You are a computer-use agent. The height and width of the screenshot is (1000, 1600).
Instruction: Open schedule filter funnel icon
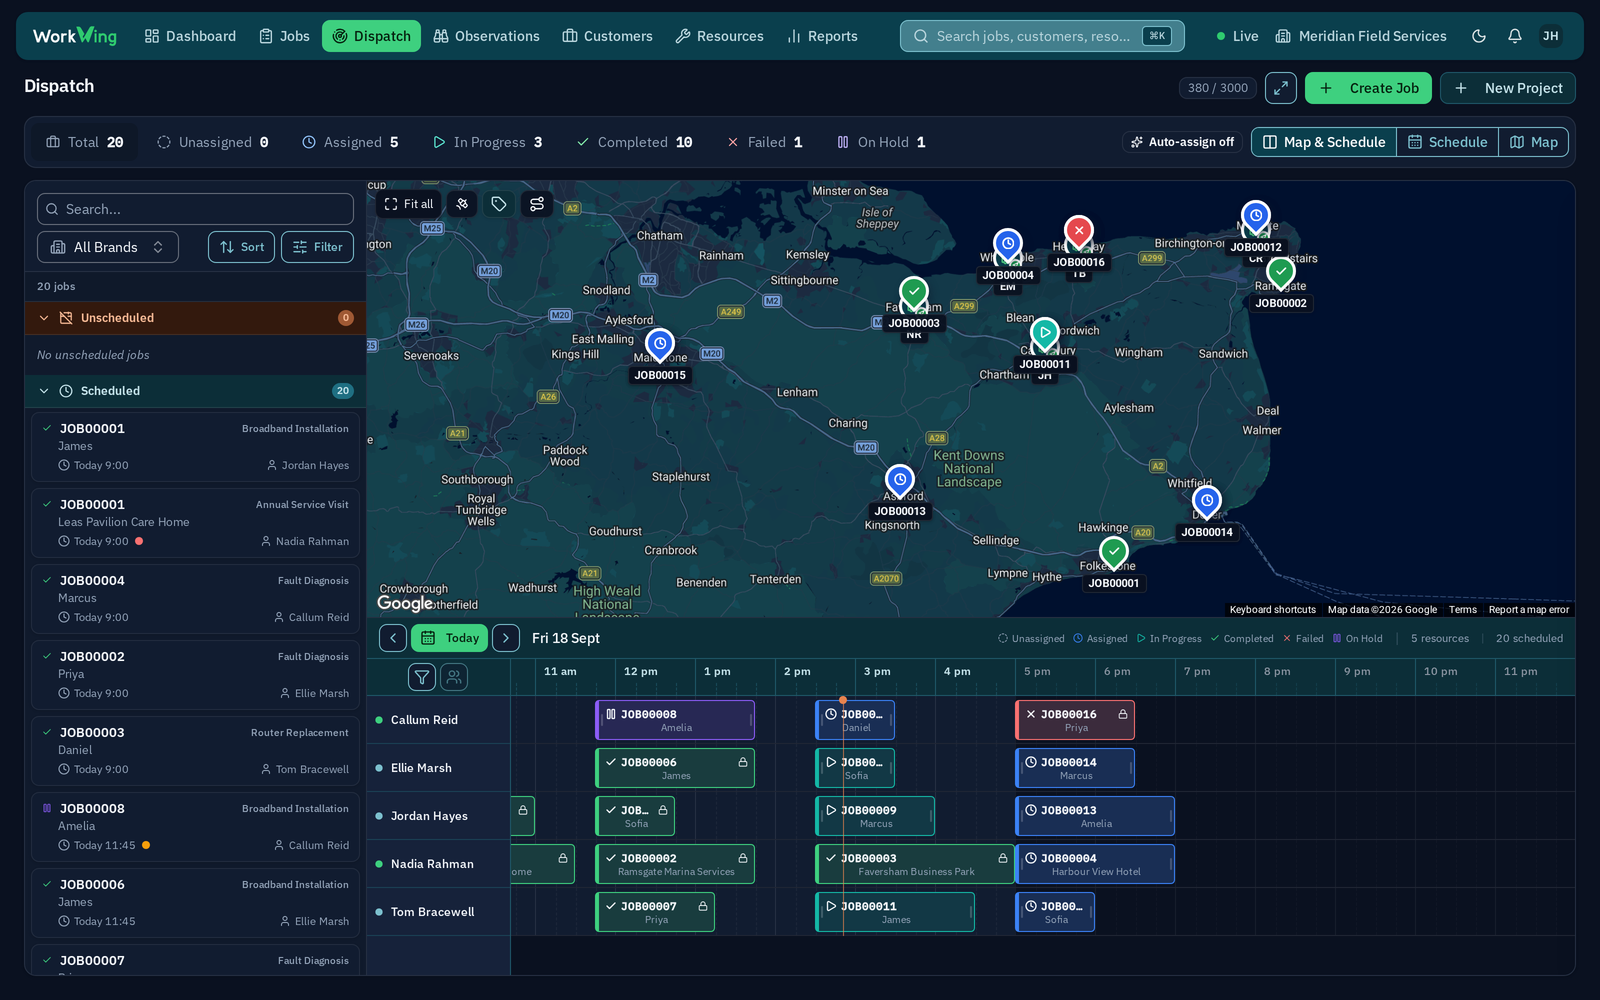point(422,677)
